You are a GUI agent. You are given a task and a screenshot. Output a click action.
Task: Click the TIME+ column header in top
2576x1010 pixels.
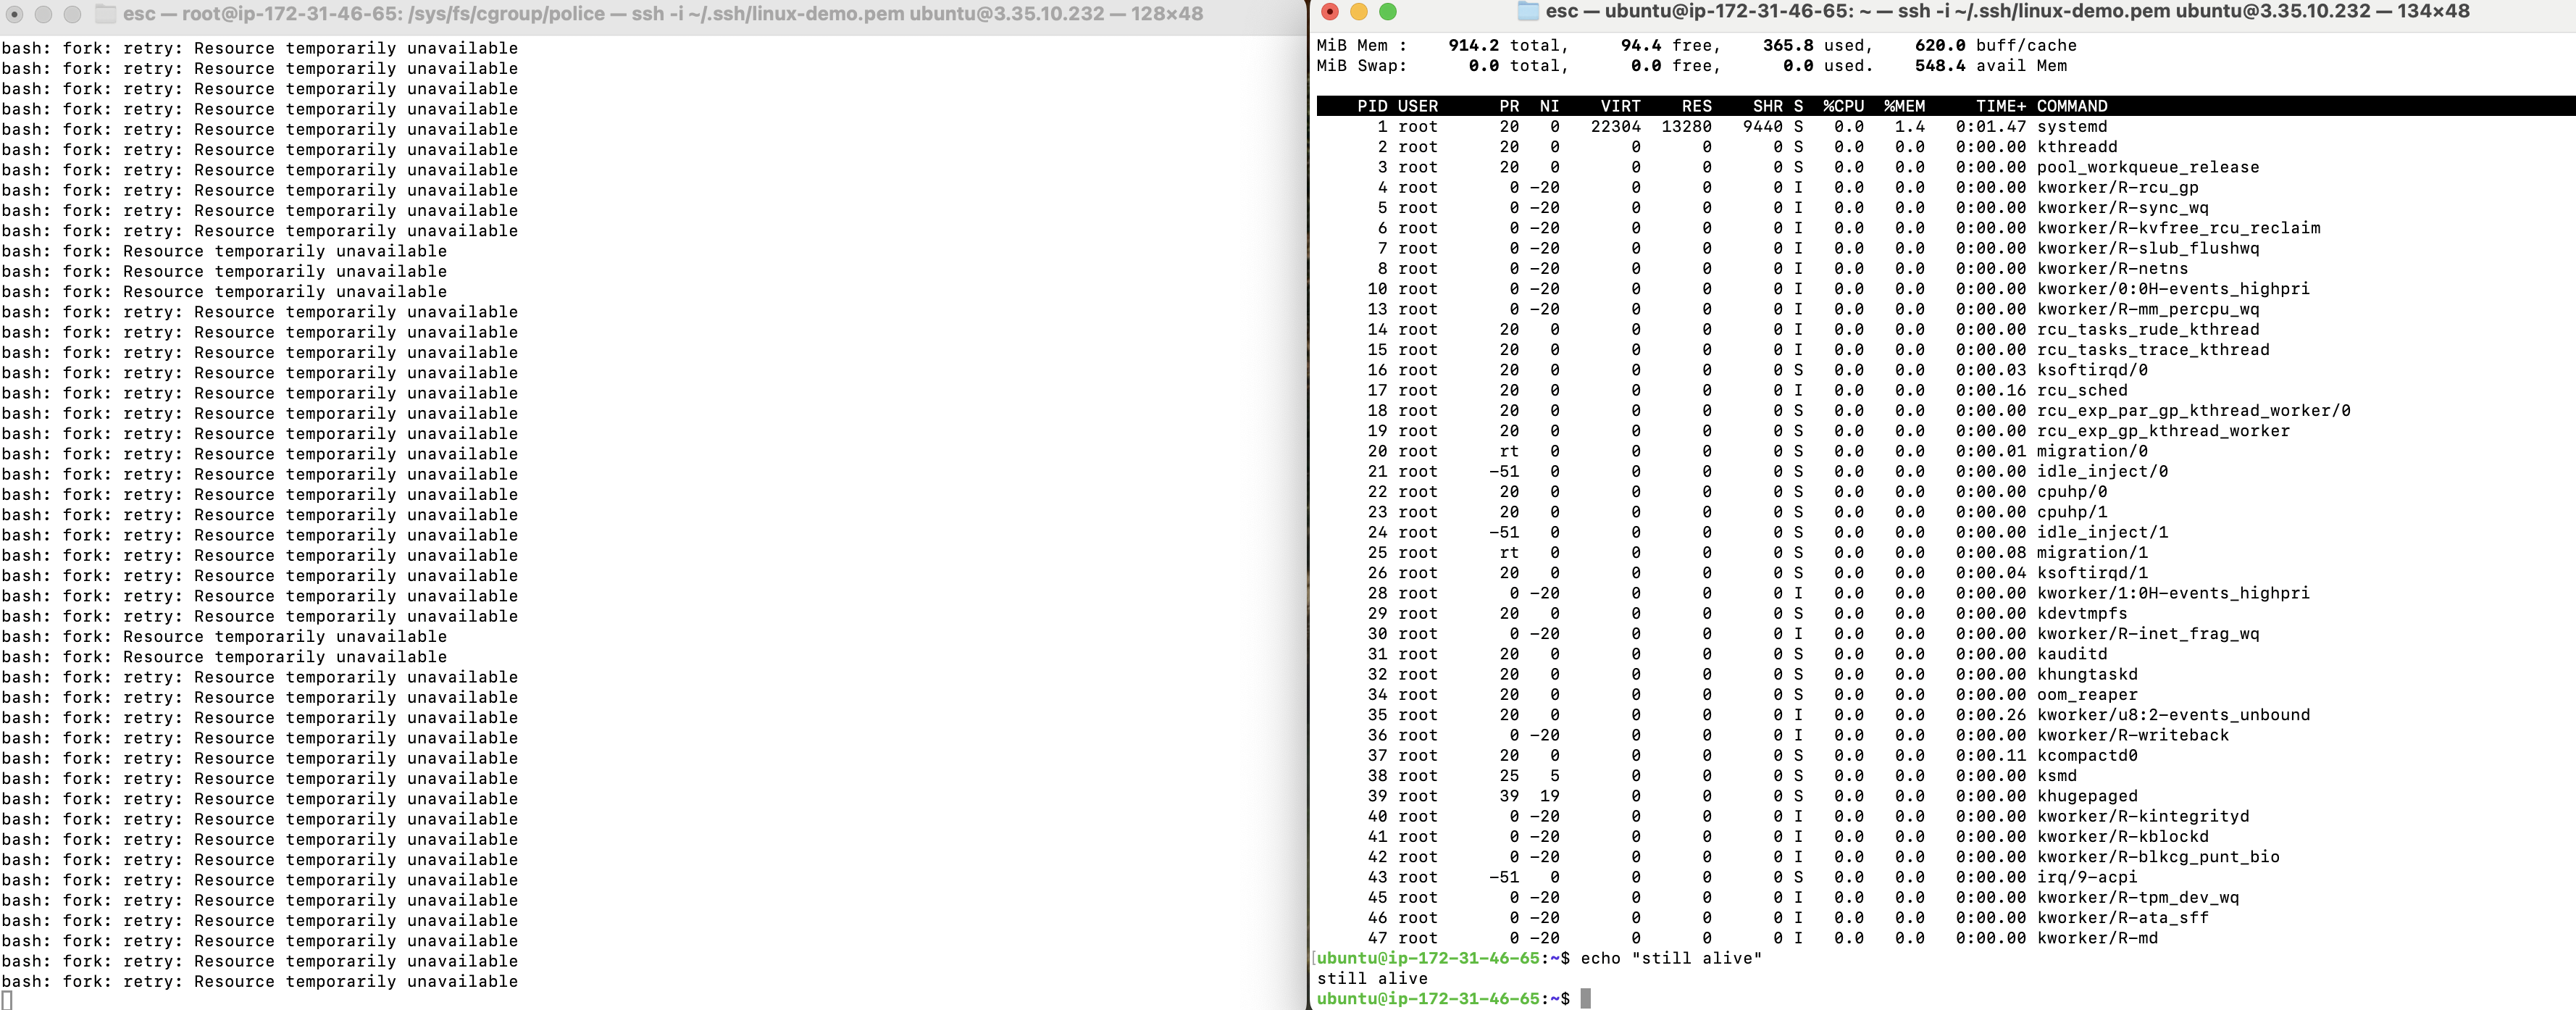click(2000, 106)
